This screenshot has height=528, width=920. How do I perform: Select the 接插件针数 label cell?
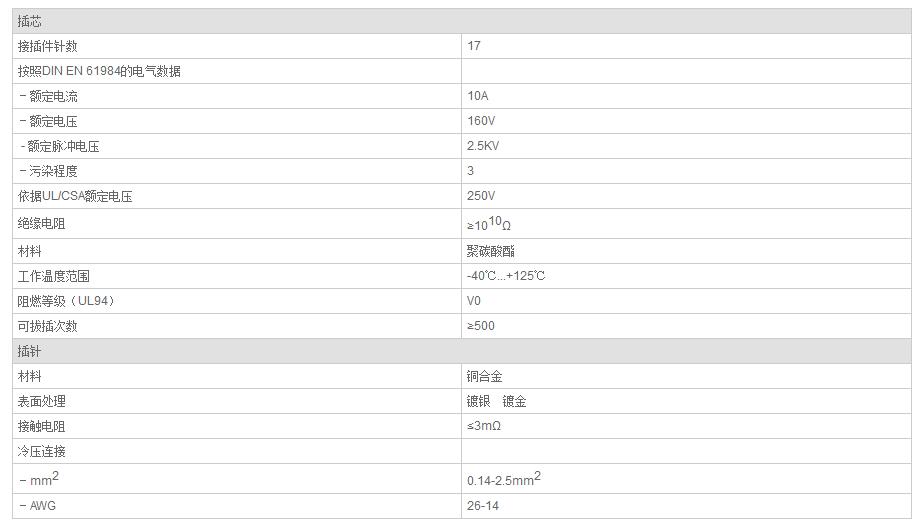click(47, 46)
